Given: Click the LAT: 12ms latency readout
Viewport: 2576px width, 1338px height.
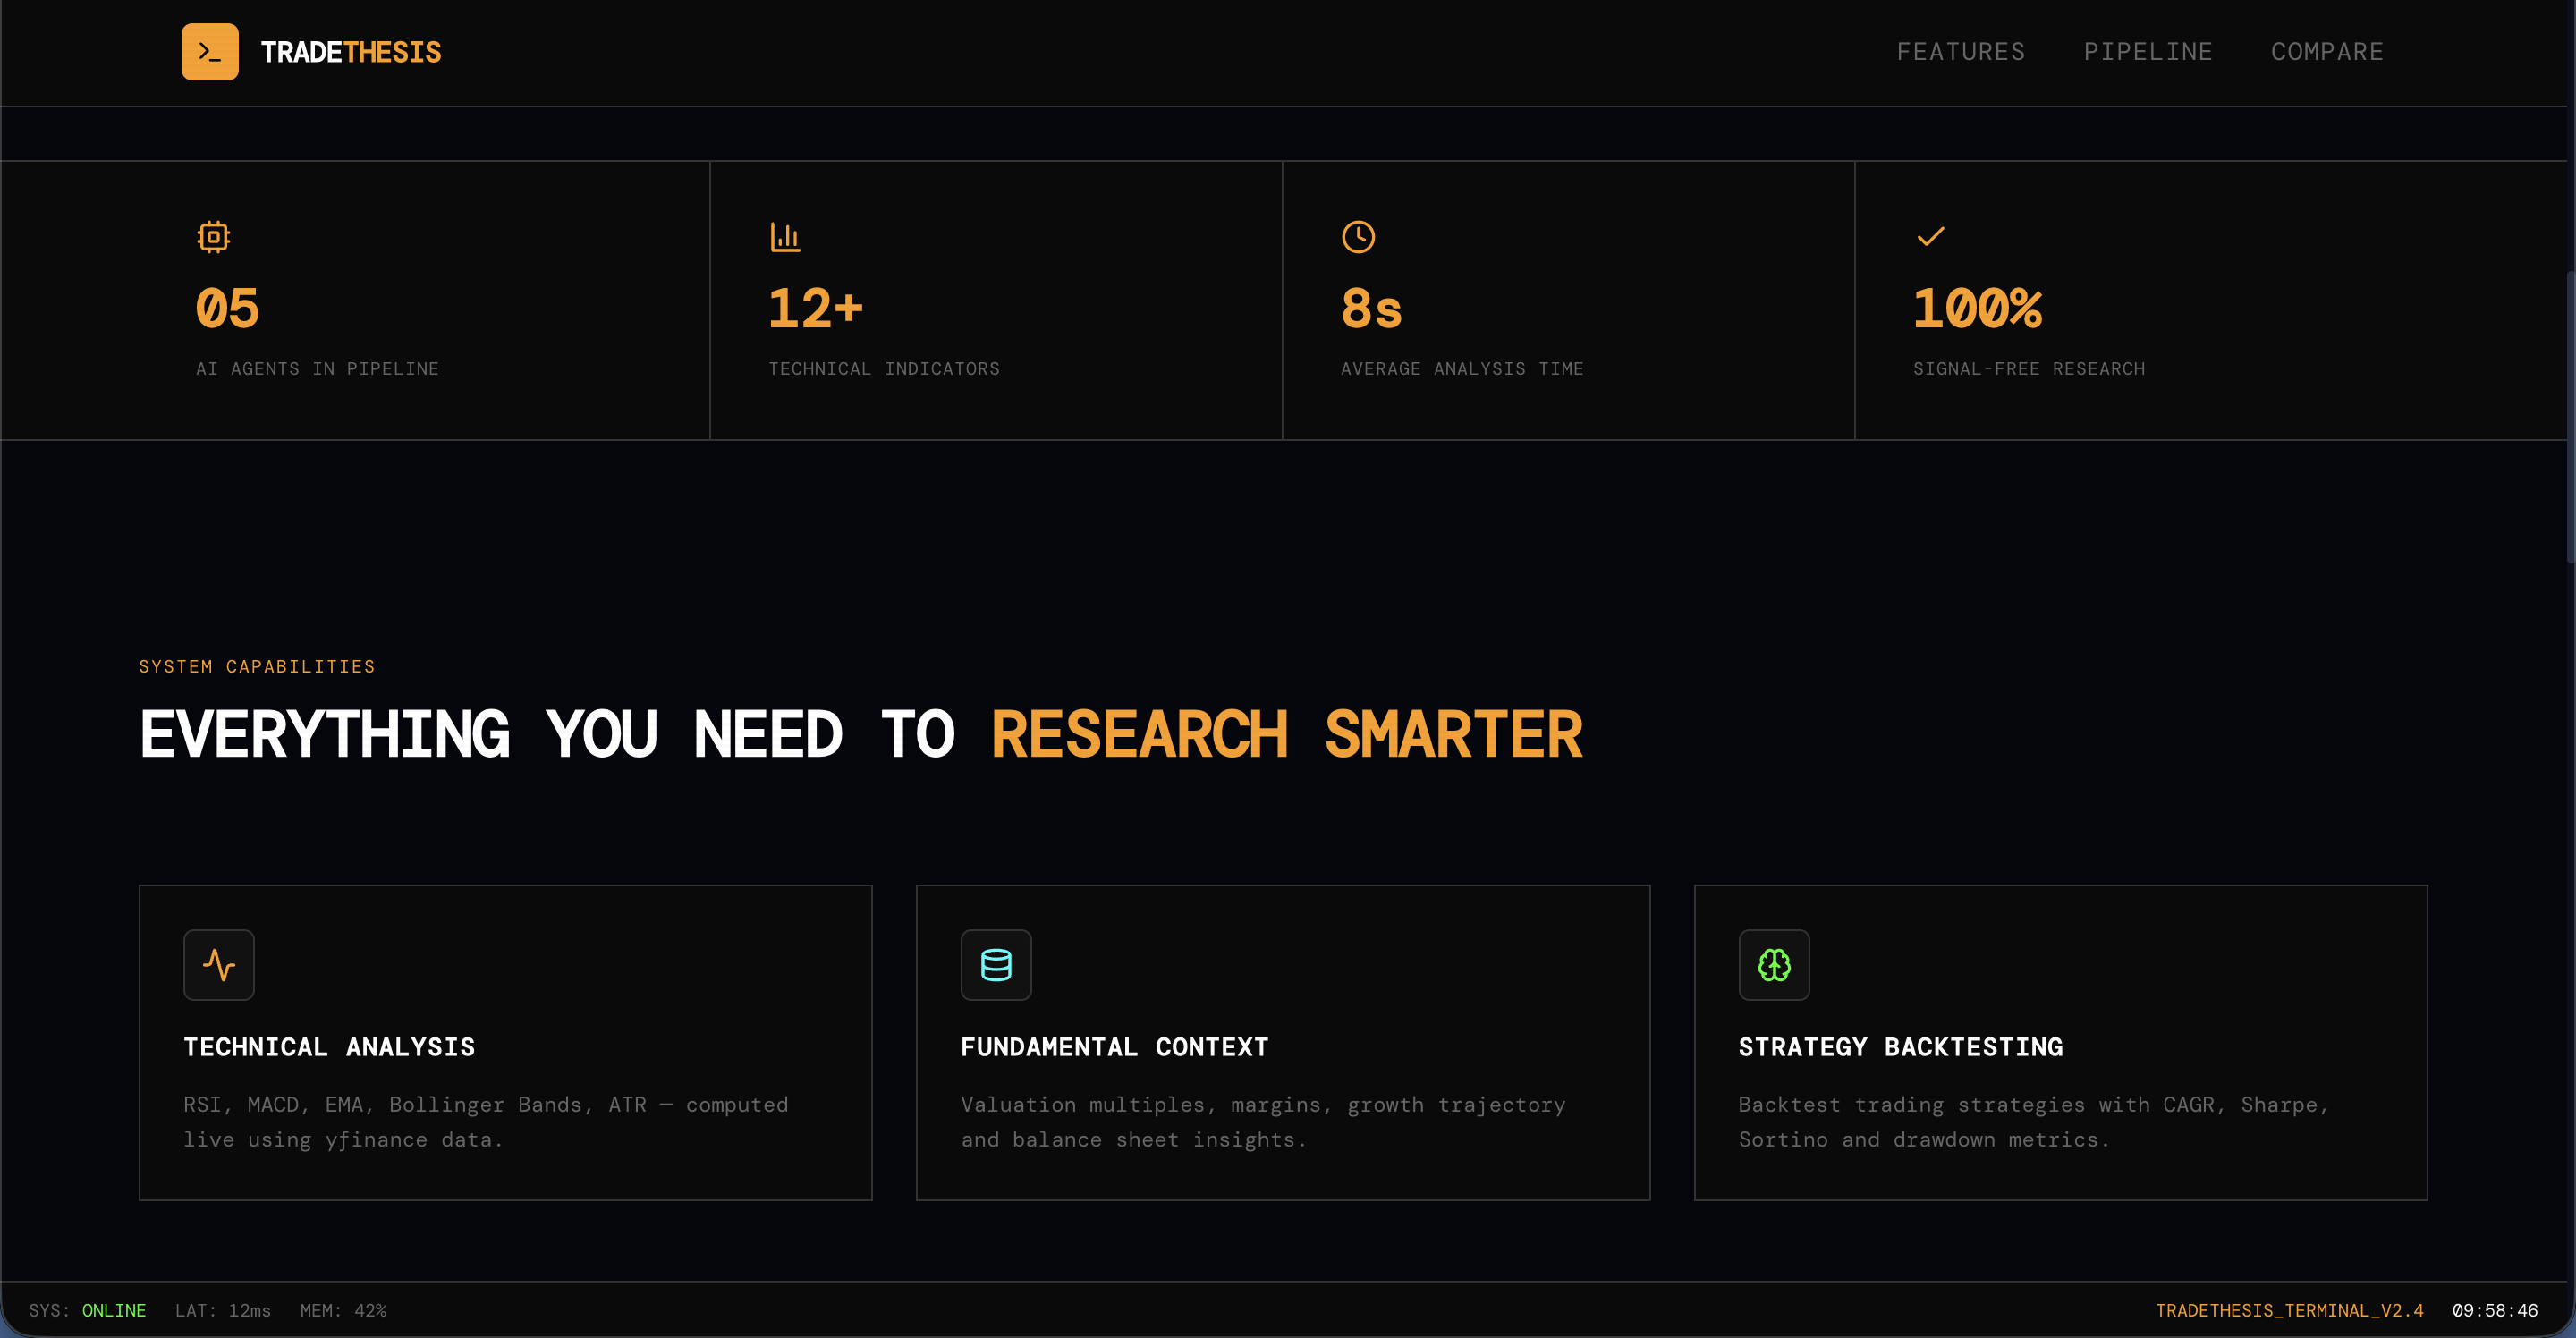Looking at the screenshot, I should [222, 1310].
